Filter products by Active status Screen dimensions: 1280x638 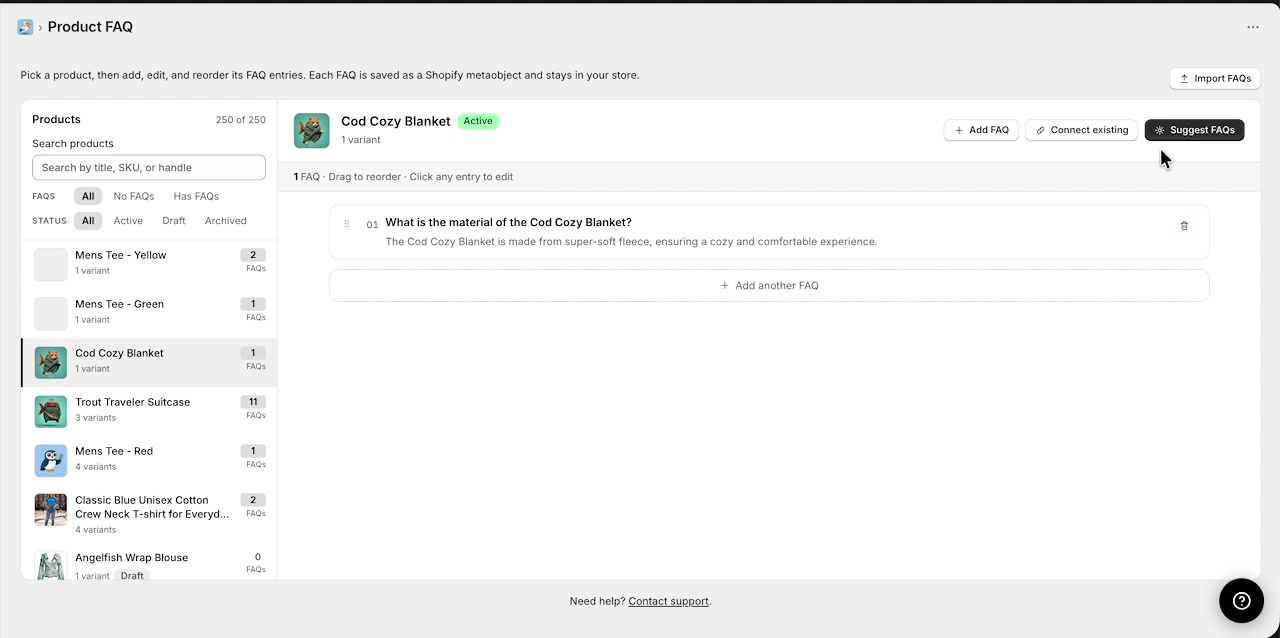[x=128, y=221]
